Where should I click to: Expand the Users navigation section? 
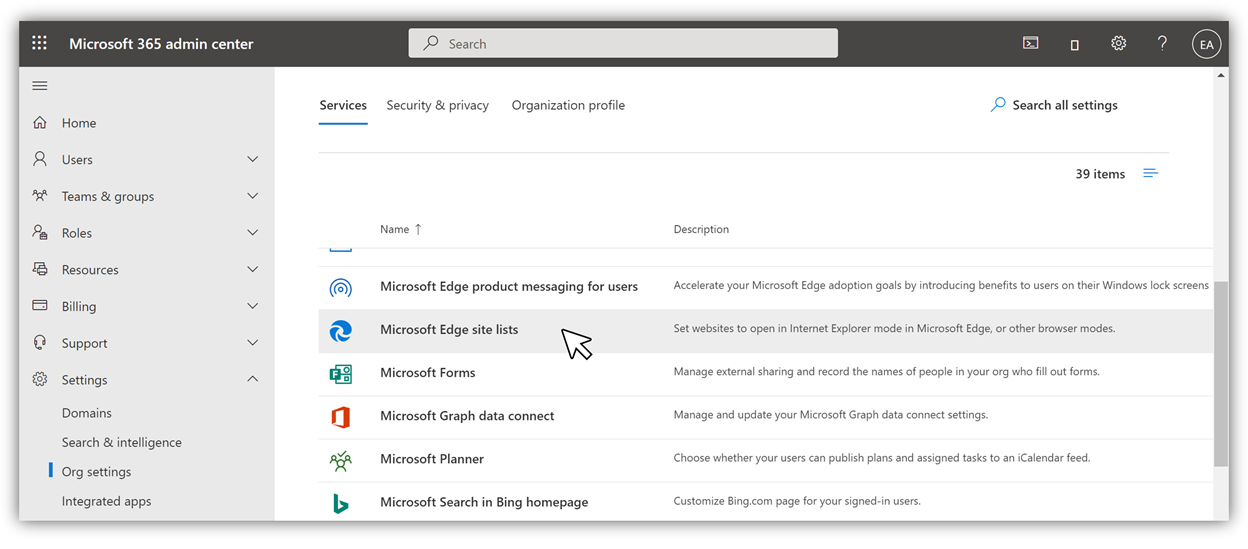[252, 160]
